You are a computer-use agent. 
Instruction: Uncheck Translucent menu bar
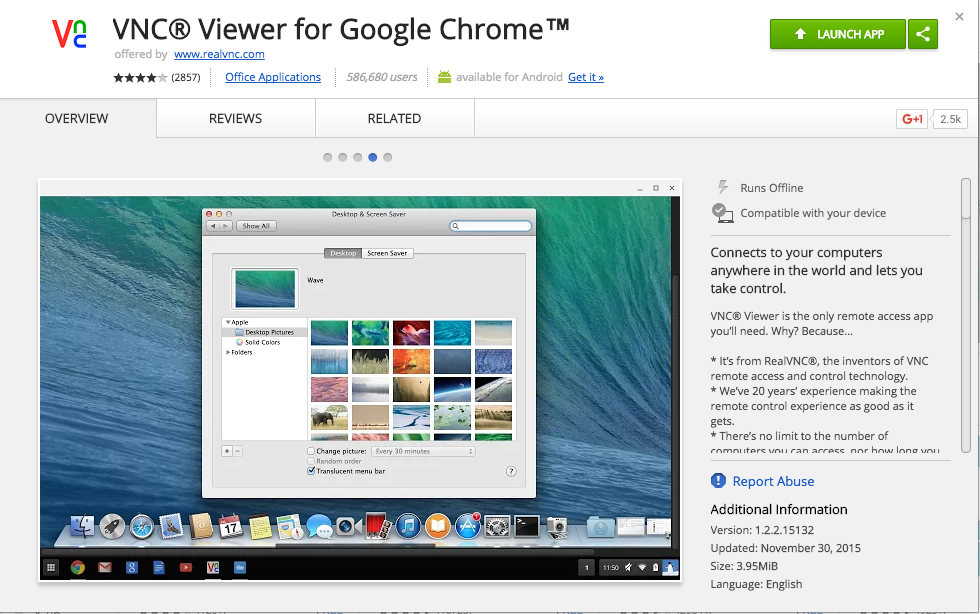312,471
